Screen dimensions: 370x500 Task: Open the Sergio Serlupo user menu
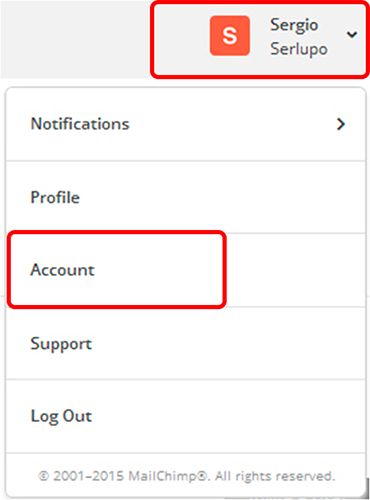[260, 40]
